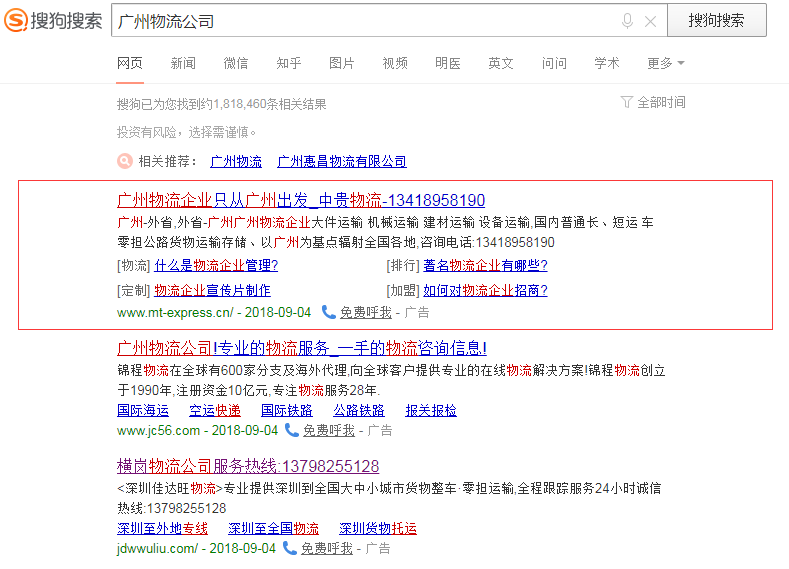Image resolution: width=789 pixels, height=569 pixels.
Task: Open link 物流企业宣传片制作
Action: pyautogui.click(x=212, y=290)
